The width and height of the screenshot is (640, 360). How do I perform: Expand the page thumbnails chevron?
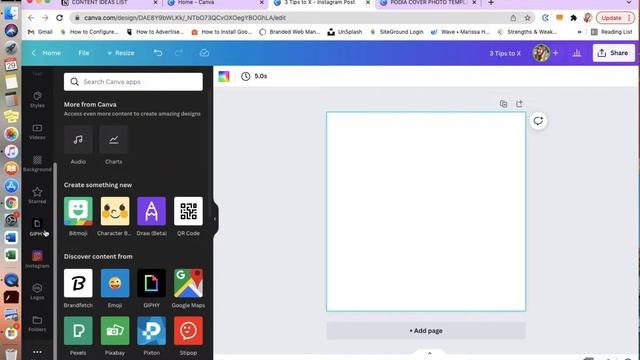point(429,353)
